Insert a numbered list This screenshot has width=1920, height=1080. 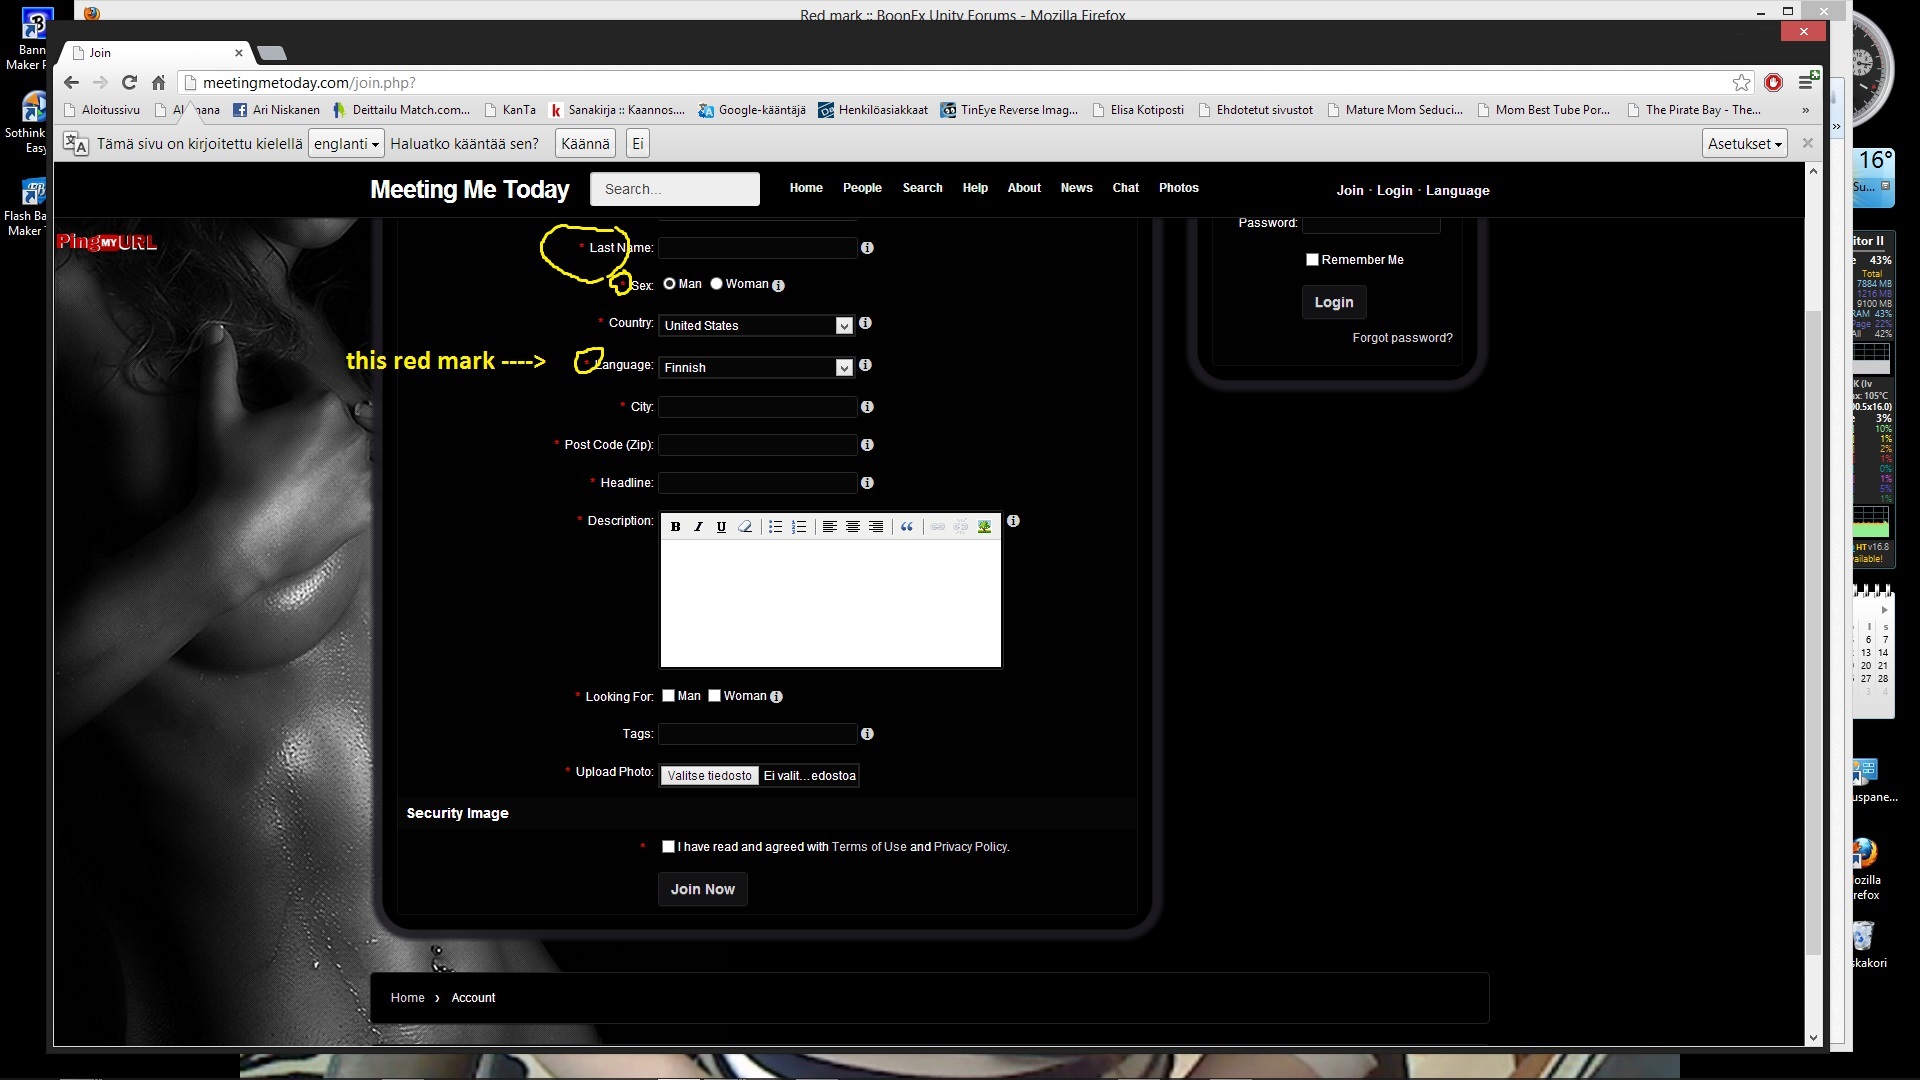point(799,527)
